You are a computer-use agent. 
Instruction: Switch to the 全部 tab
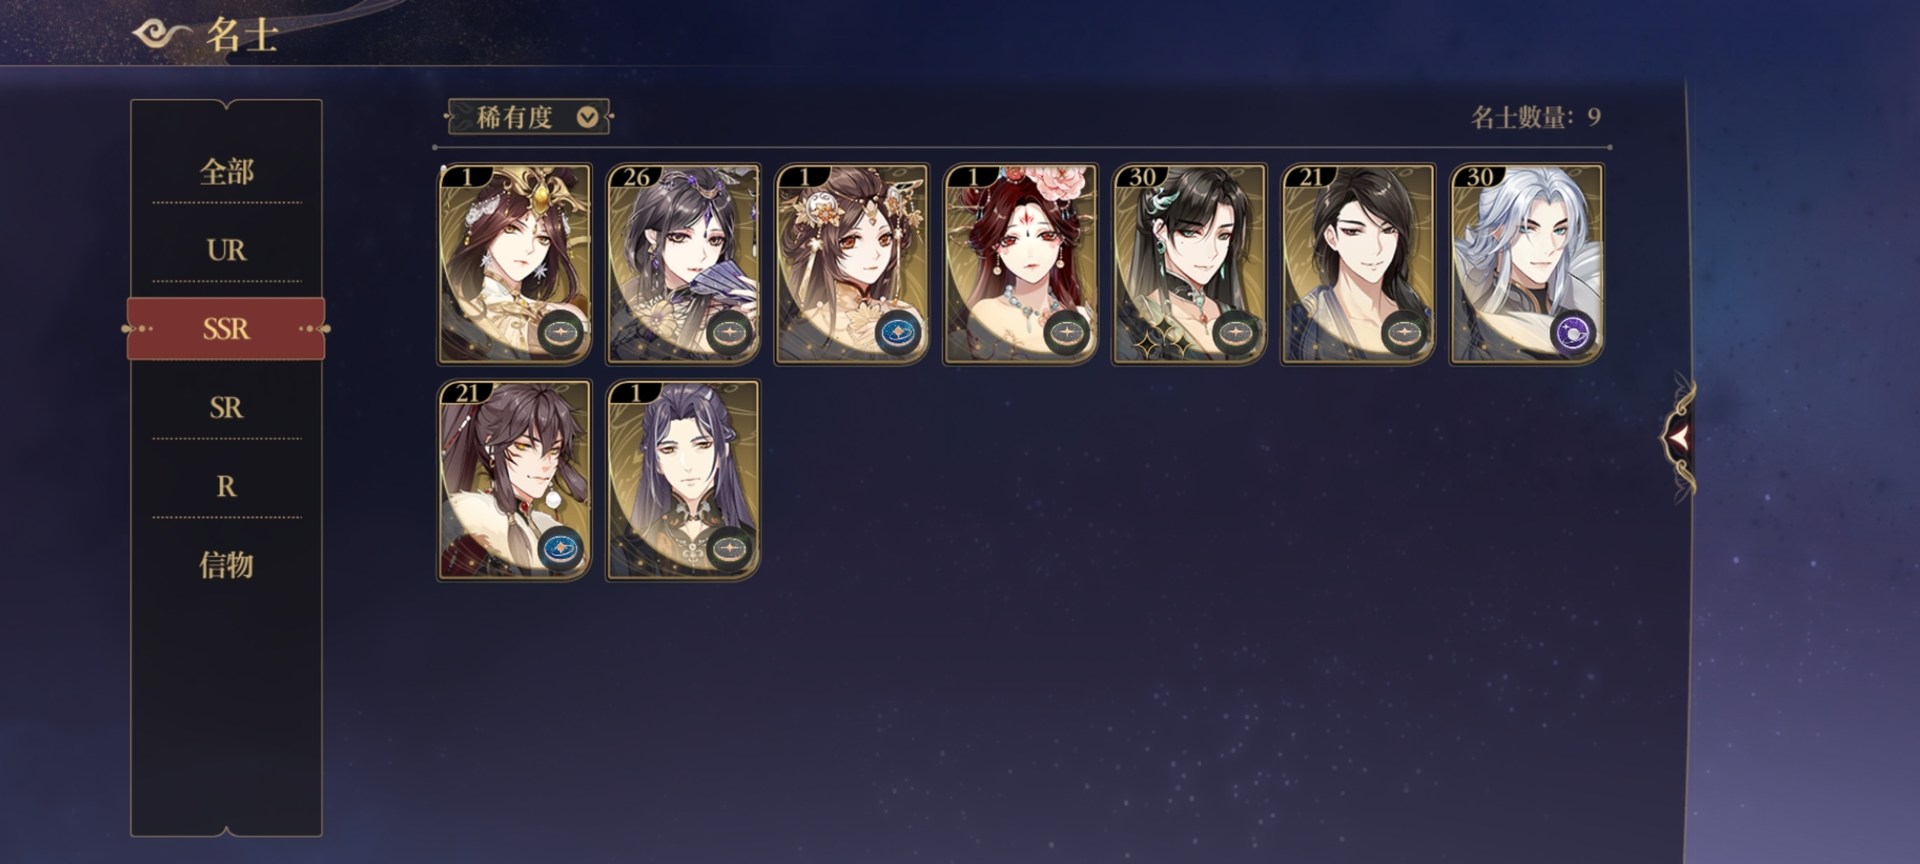(226, 172)
